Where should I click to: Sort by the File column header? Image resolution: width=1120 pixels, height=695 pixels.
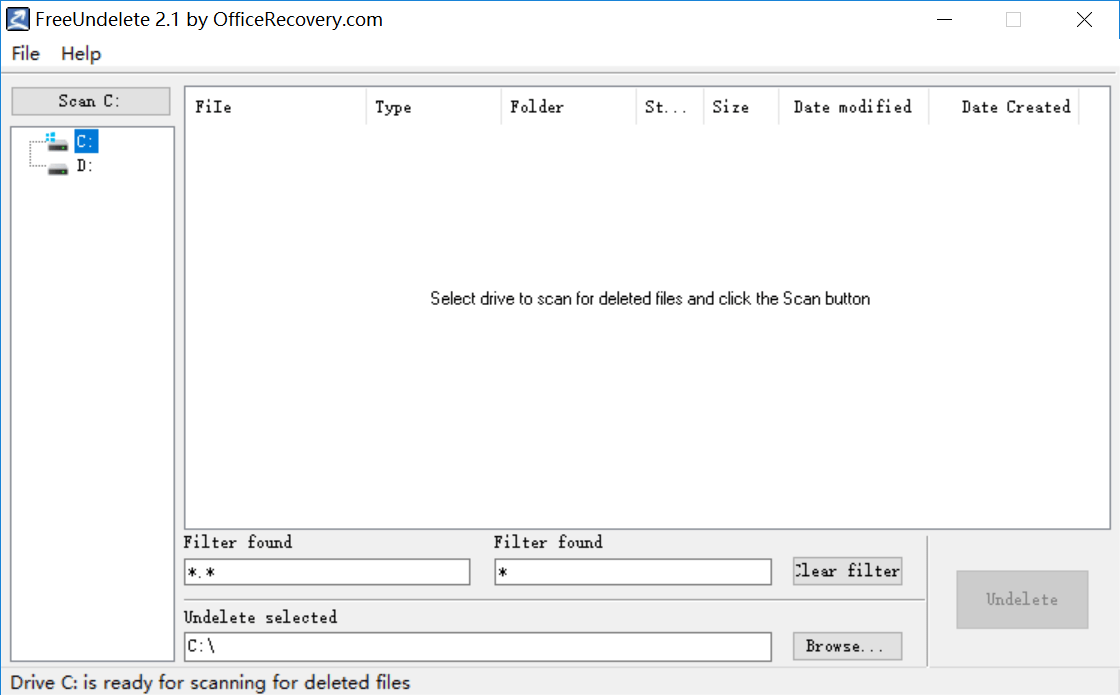275,107
